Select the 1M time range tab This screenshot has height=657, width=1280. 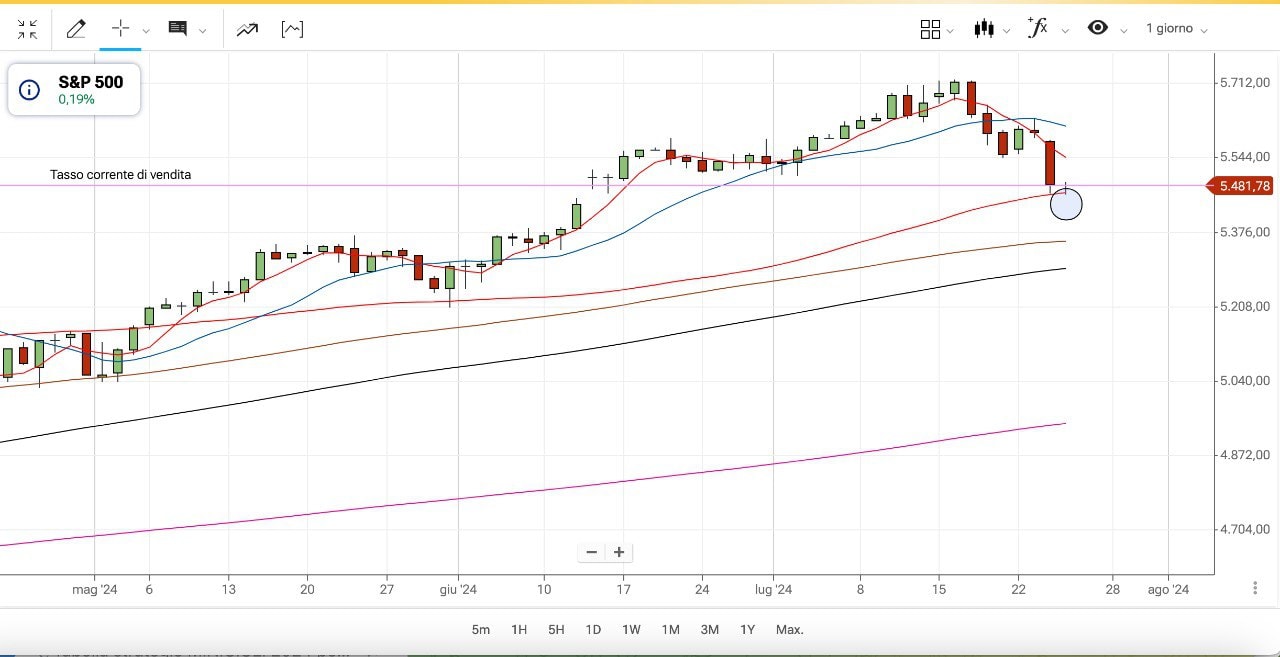click(x=670, y=630)
